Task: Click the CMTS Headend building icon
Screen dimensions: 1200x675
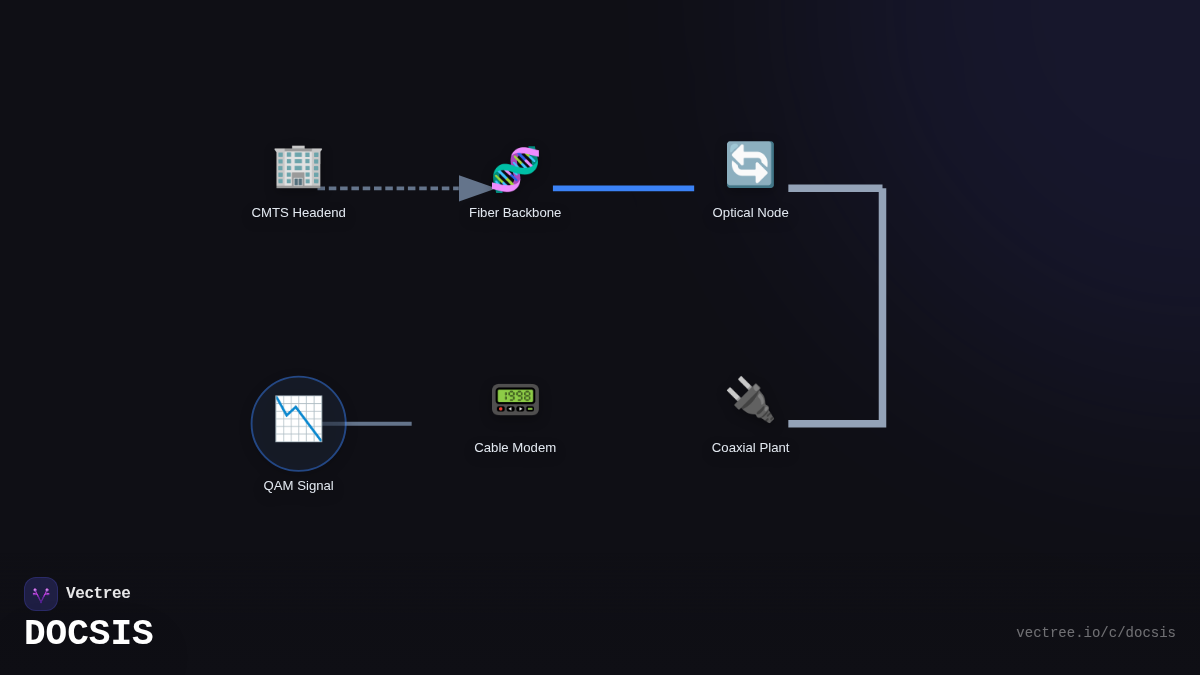Action: [x=298, y=166]
